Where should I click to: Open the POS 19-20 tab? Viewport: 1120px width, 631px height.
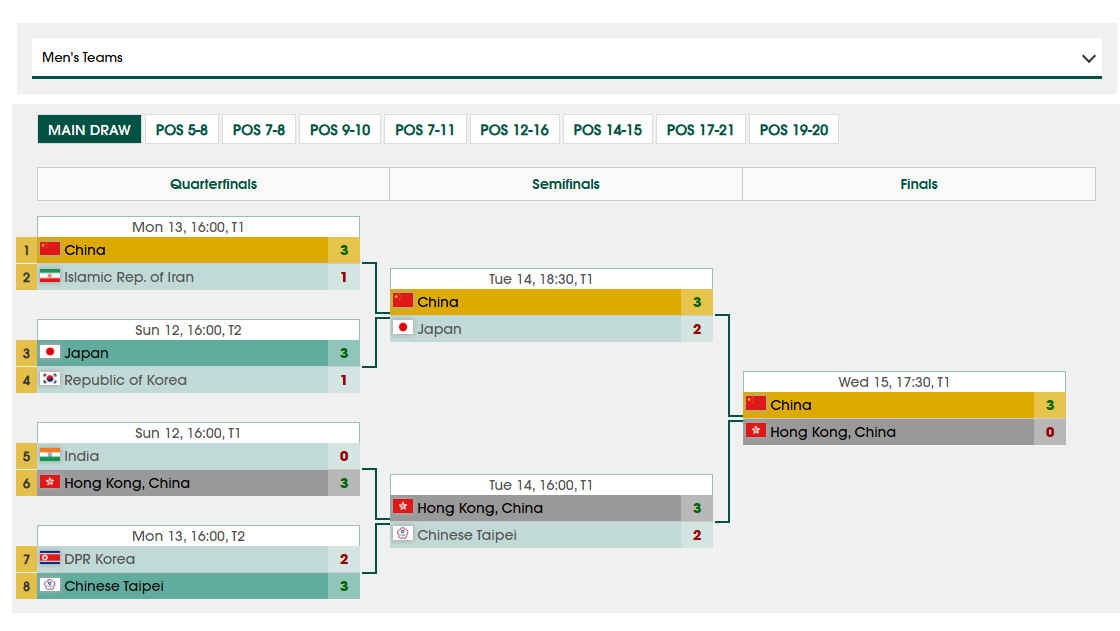click(794, 129)
